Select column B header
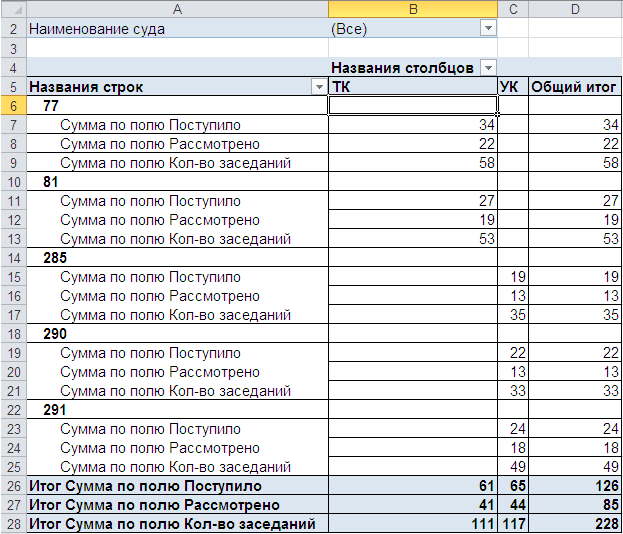Image resolution: width=623 pixels, height=534 pixels. point(413,9)
